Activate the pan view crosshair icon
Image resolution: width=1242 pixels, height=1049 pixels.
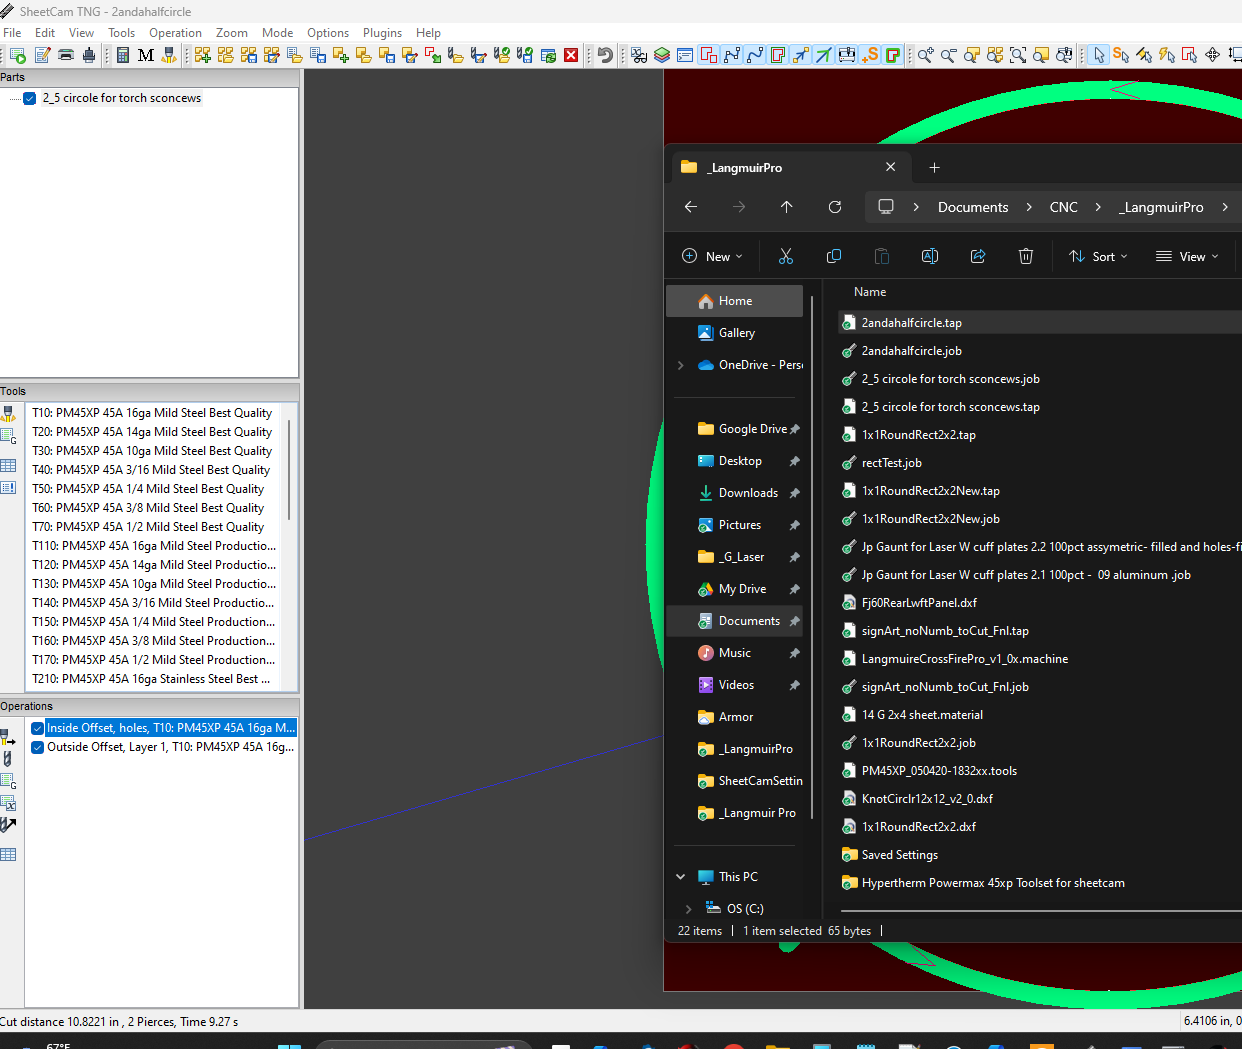[1212, 55]
